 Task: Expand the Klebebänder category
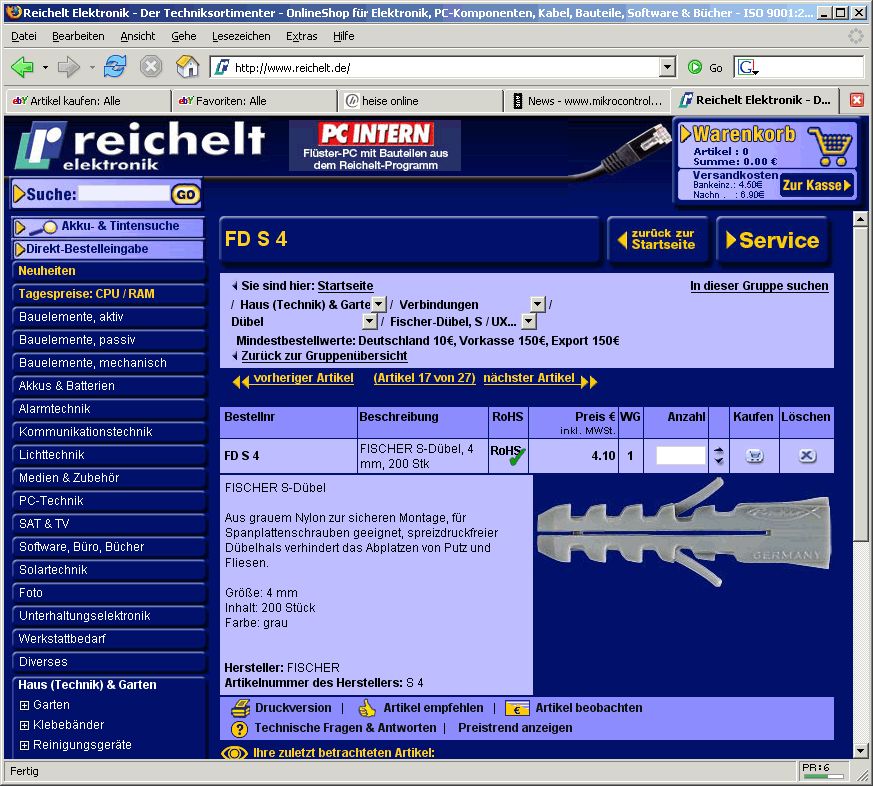coord(25,725)
